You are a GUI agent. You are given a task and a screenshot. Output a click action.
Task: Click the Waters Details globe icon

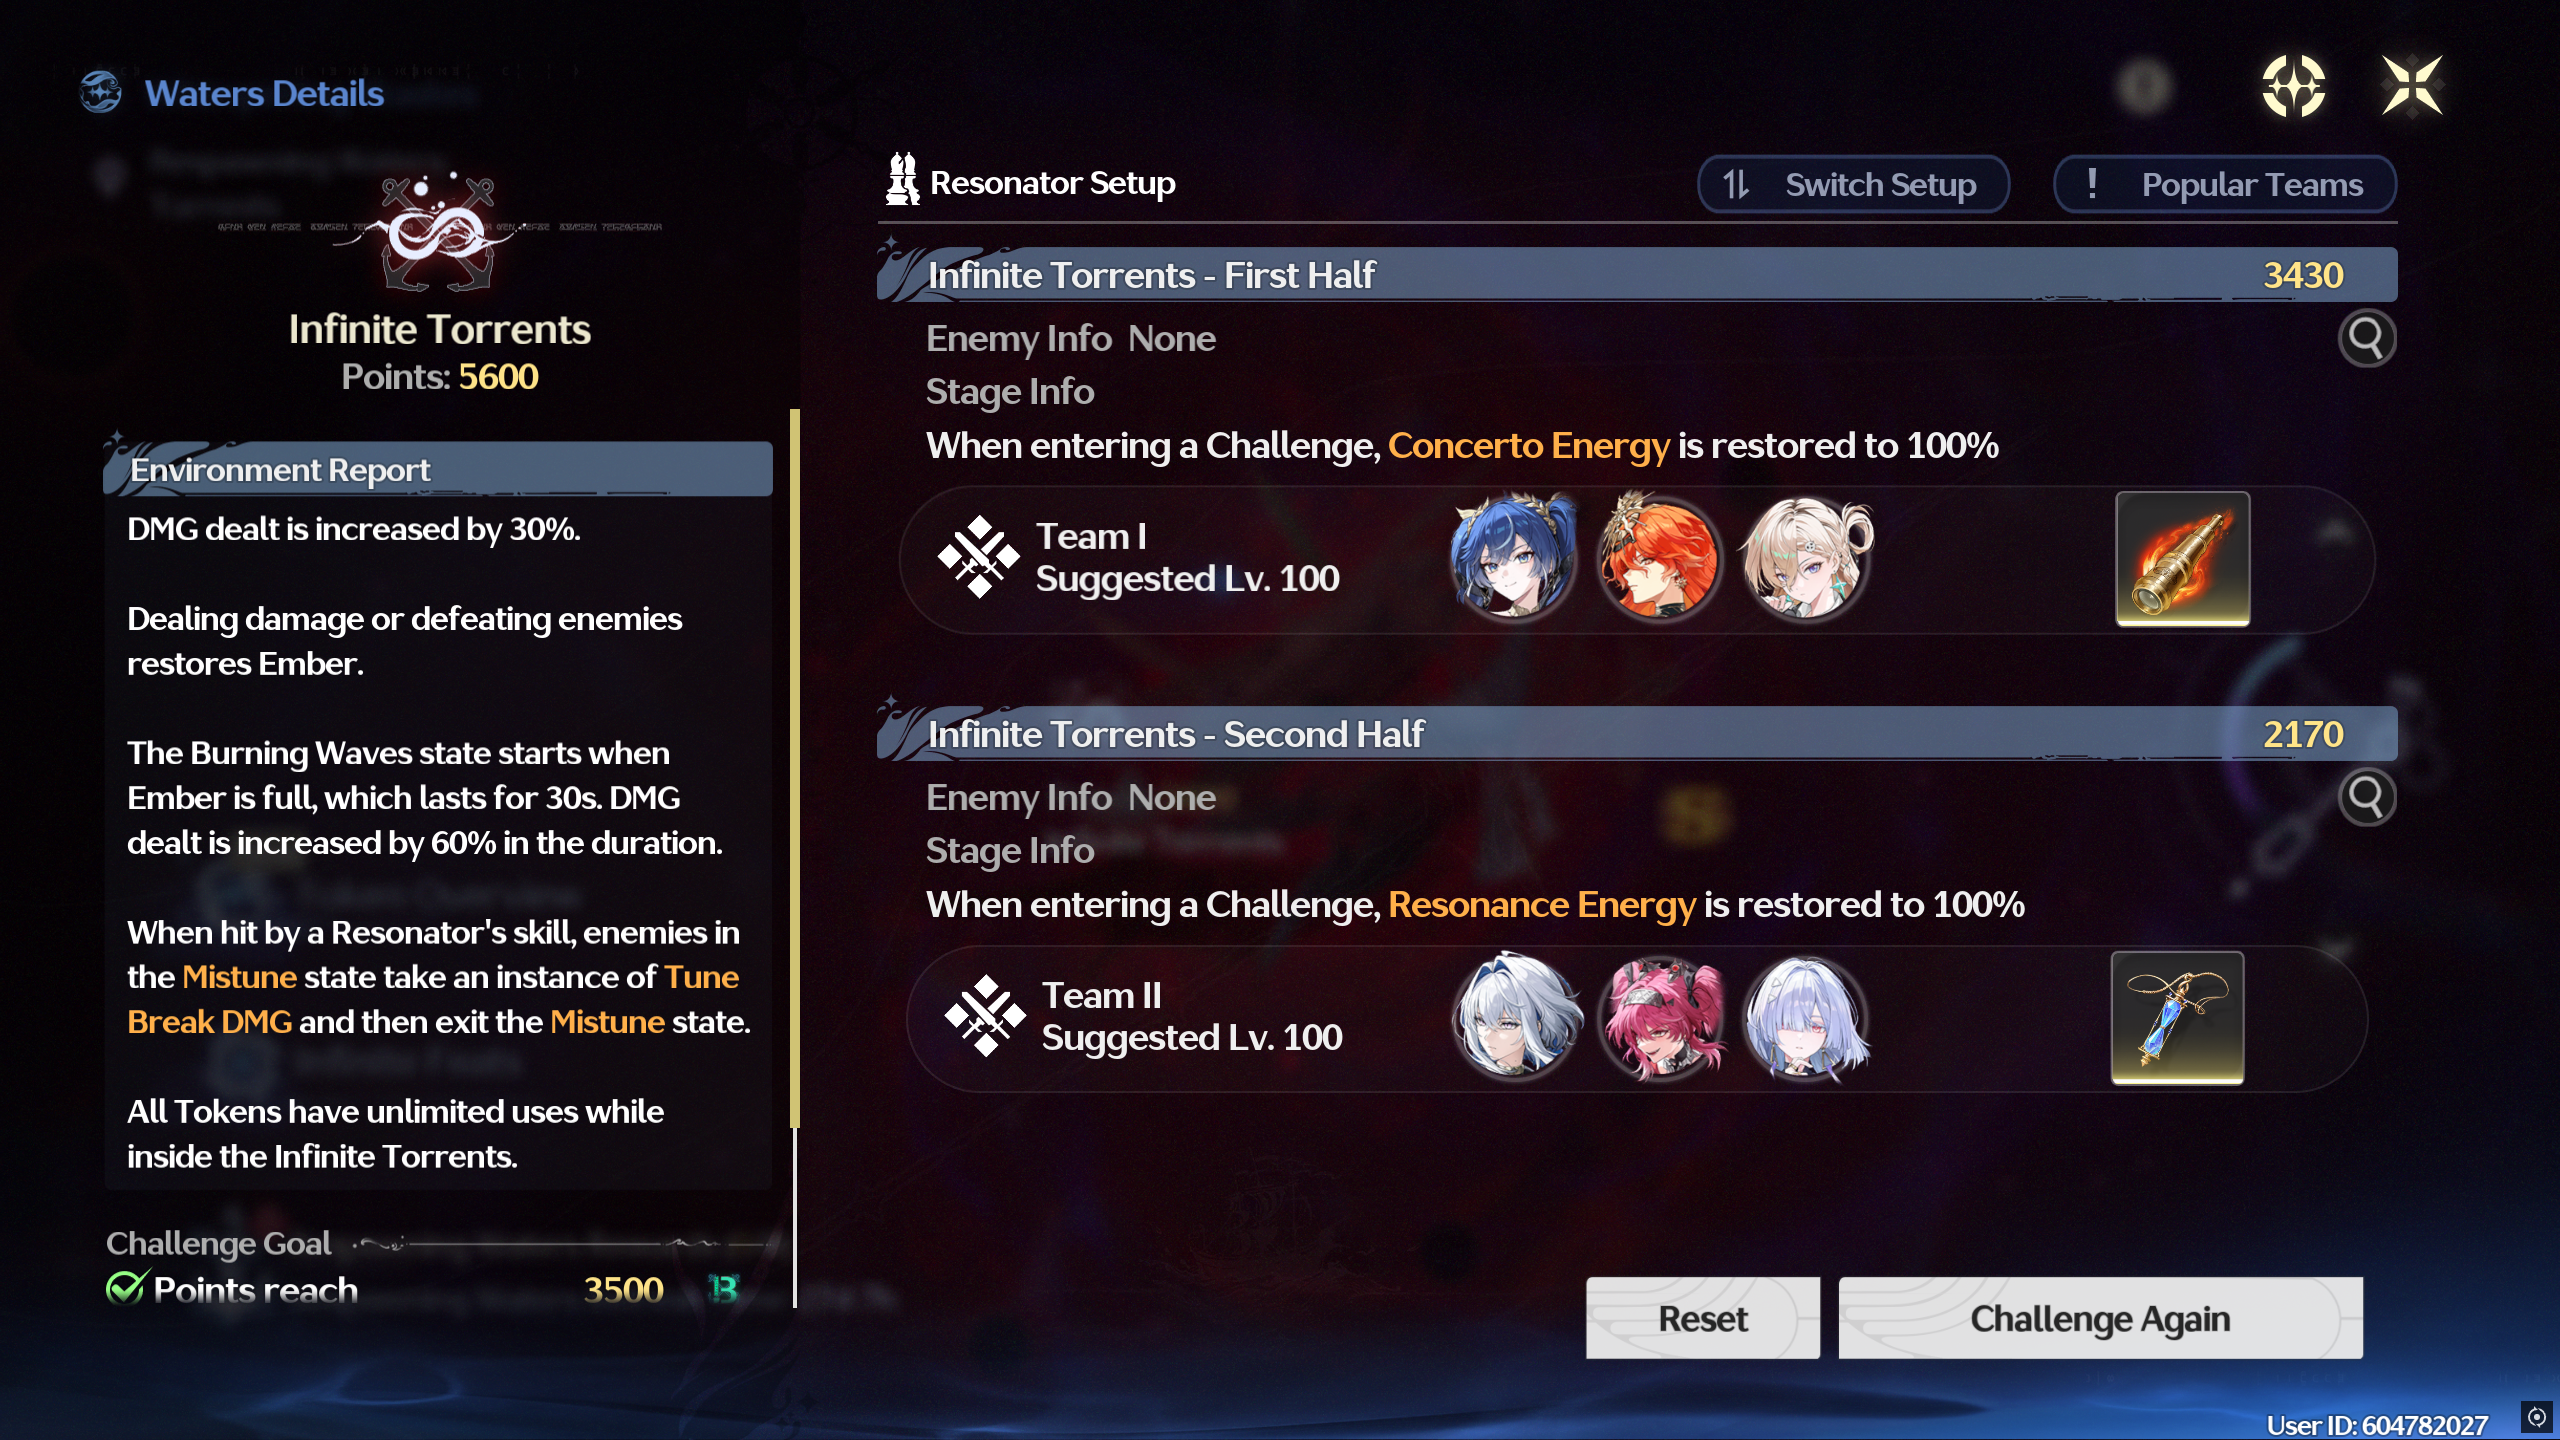click(101, 92)
